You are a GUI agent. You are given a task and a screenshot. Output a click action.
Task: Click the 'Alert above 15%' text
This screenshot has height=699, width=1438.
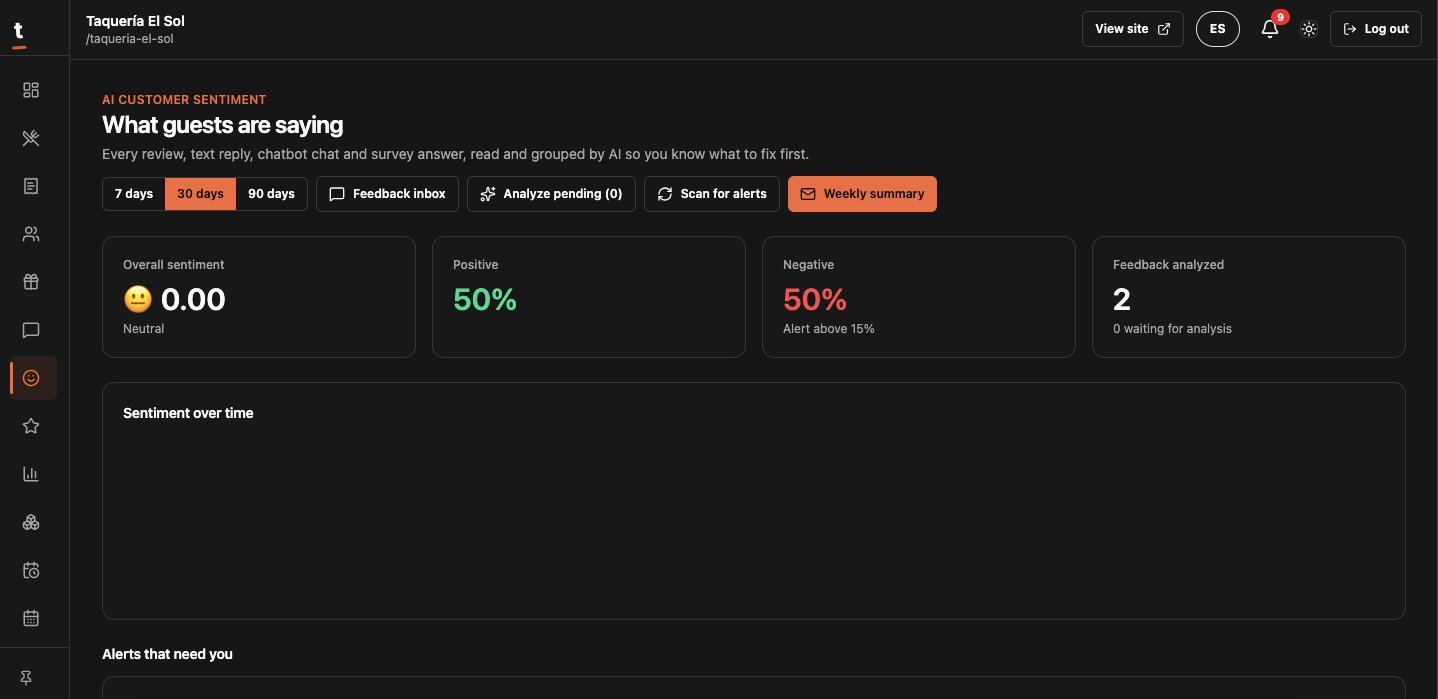(x=829, y=329)
